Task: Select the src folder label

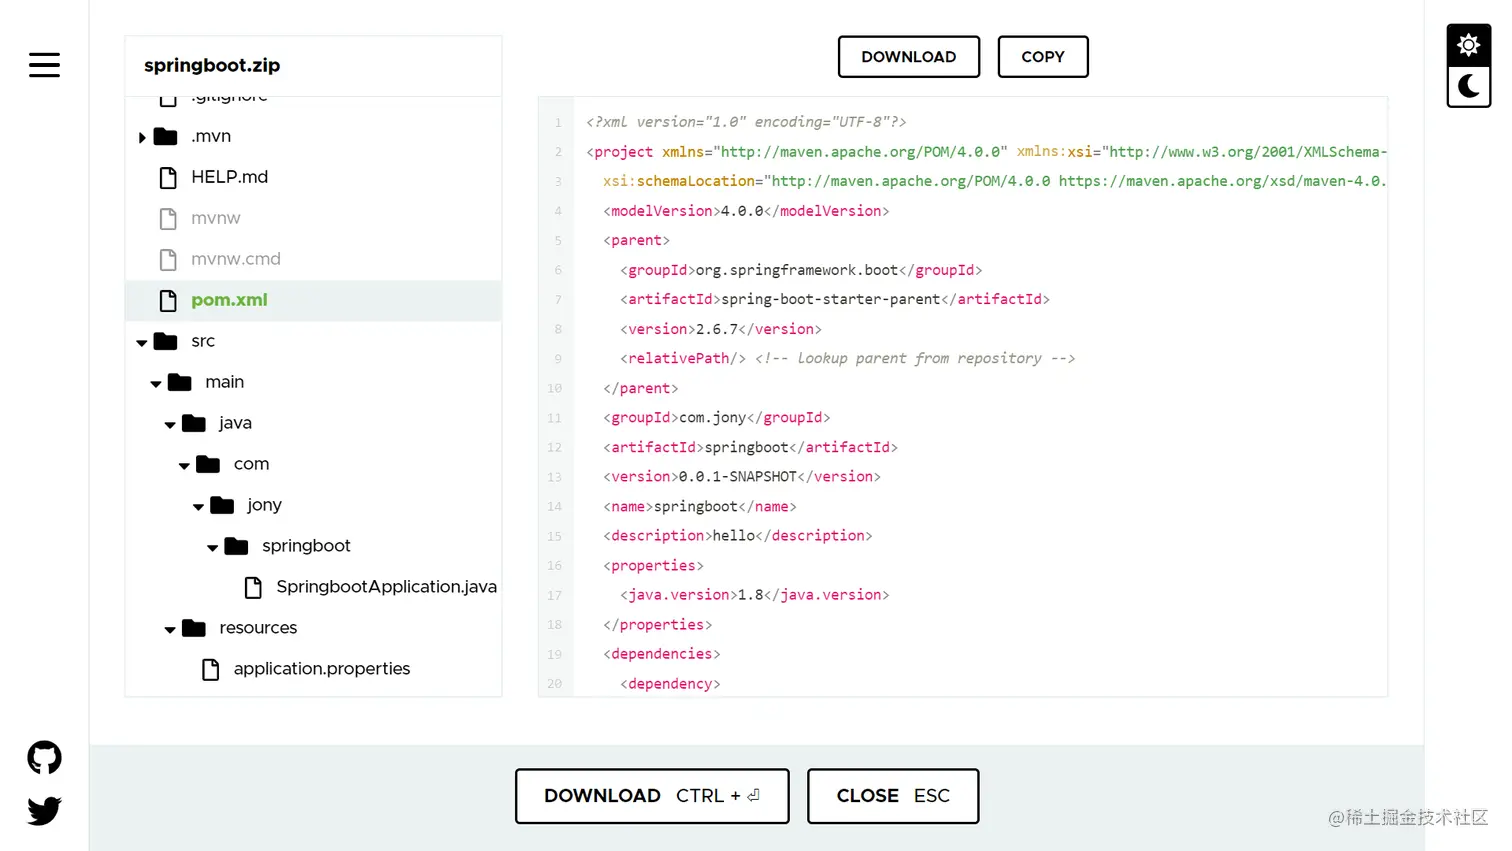Action: [203, 341]
